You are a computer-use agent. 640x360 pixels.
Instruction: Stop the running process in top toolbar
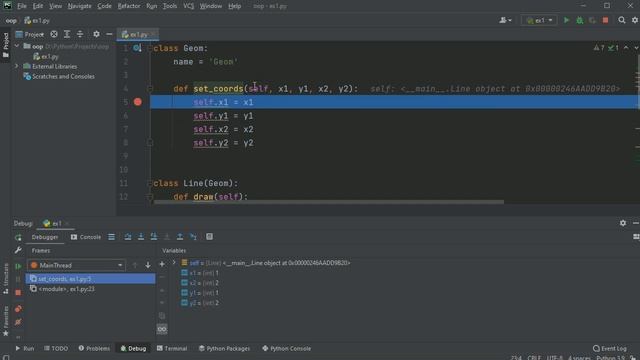click(605, 20)
